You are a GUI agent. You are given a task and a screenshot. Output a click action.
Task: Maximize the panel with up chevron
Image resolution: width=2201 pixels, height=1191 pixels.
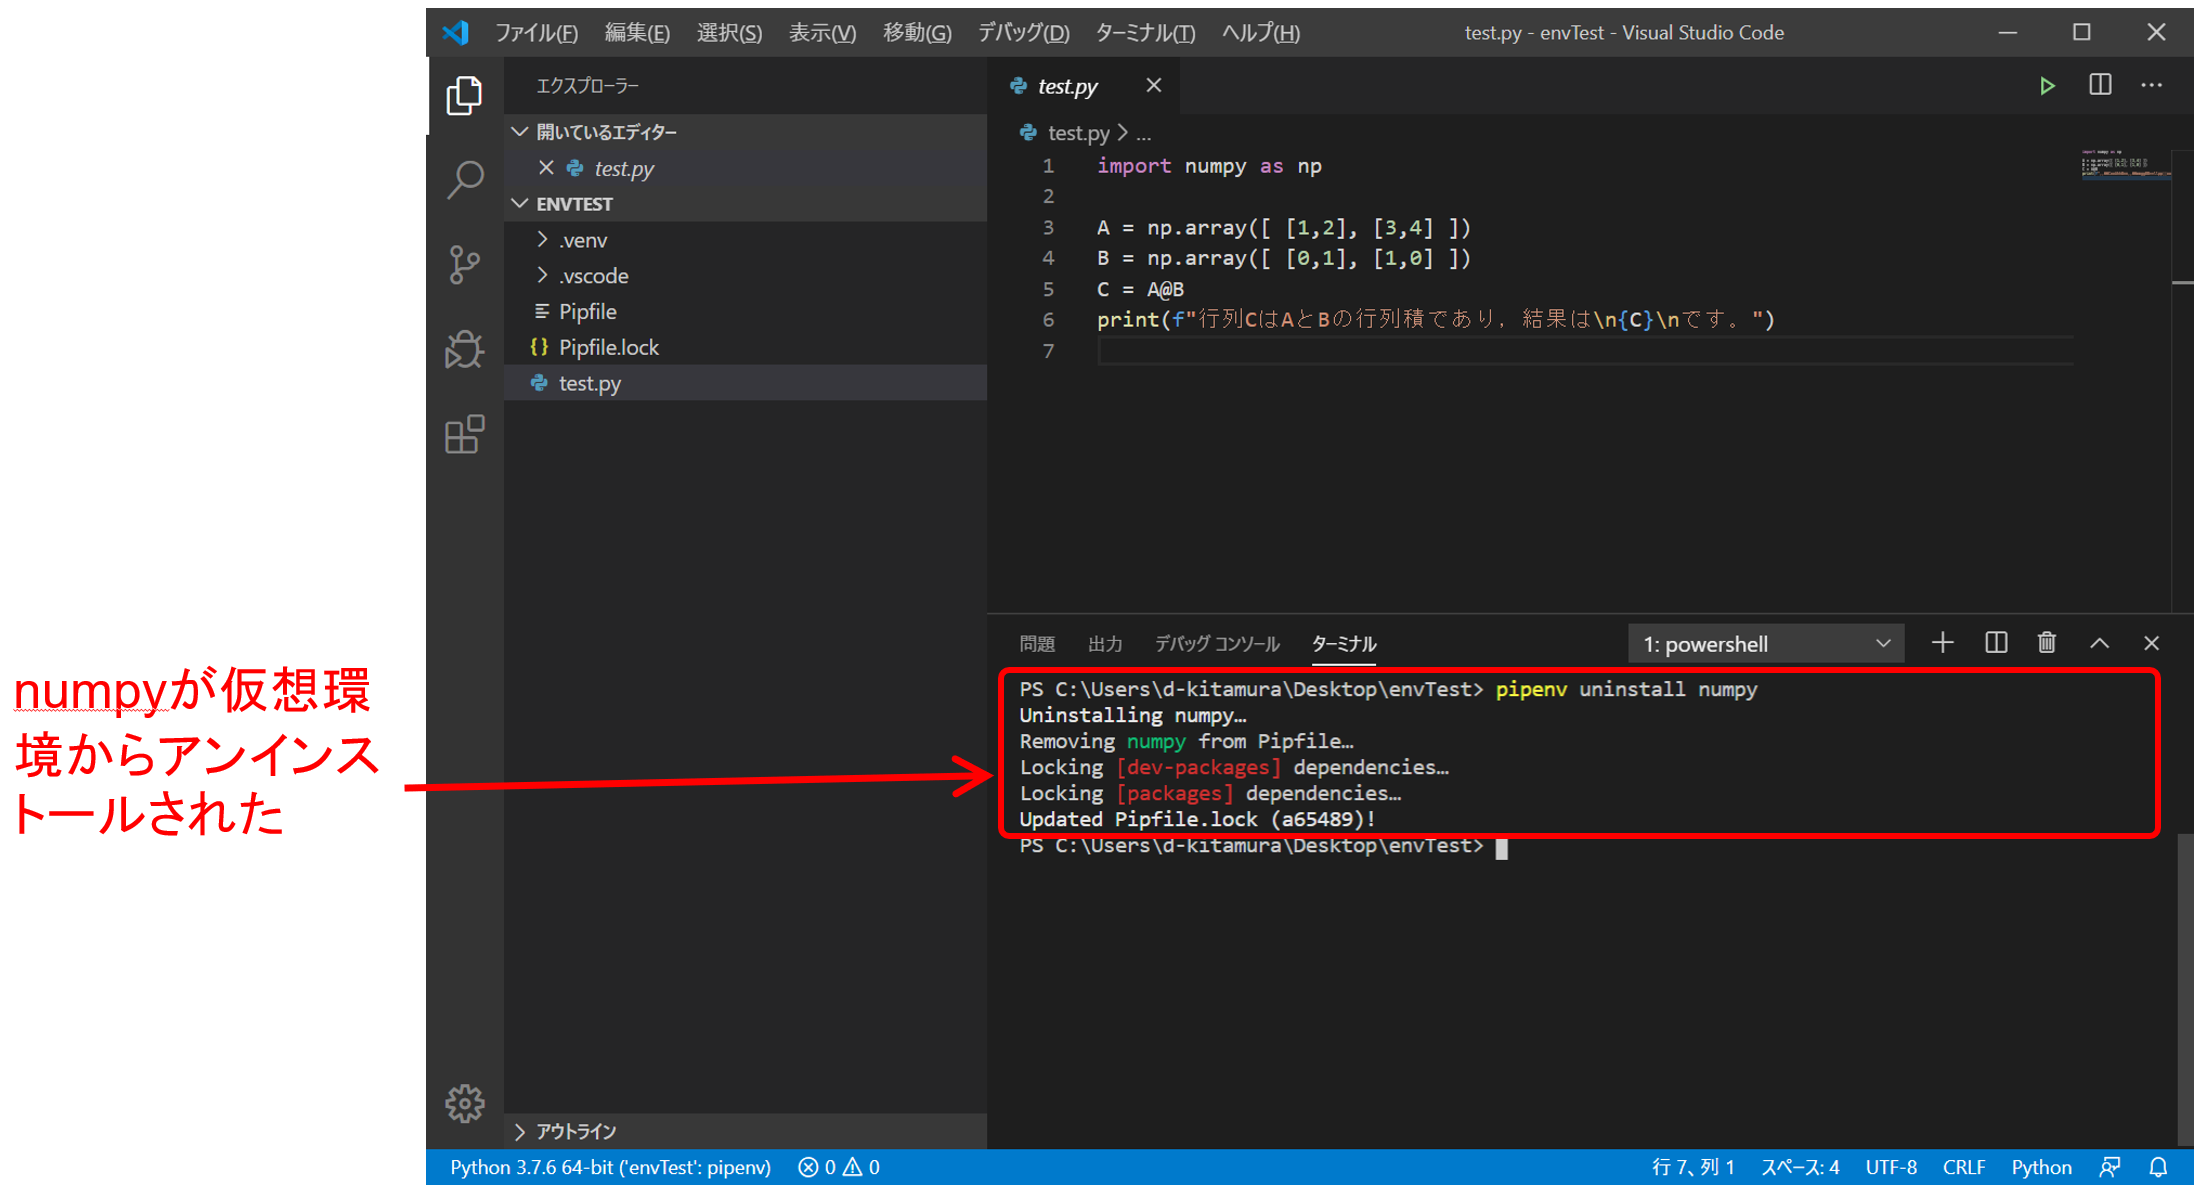2100,643
